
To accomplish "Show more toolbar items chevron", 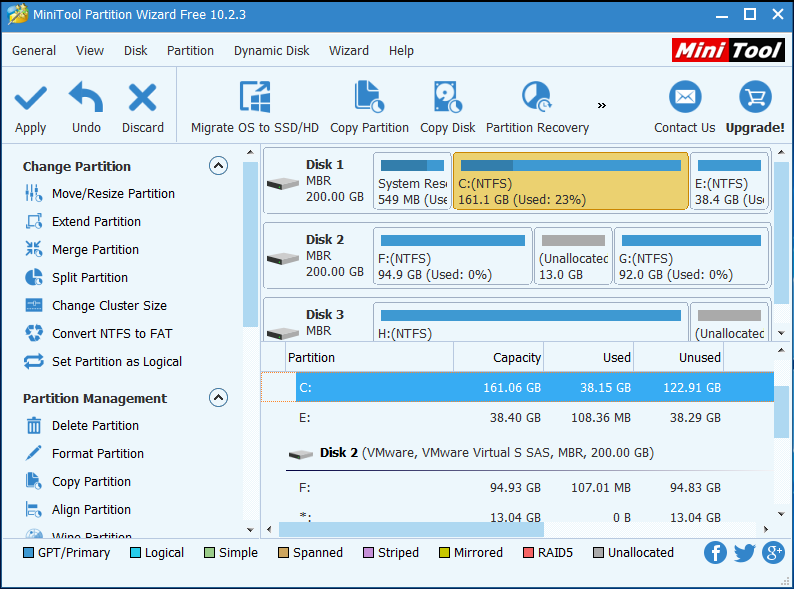I will tap(602, 105).
